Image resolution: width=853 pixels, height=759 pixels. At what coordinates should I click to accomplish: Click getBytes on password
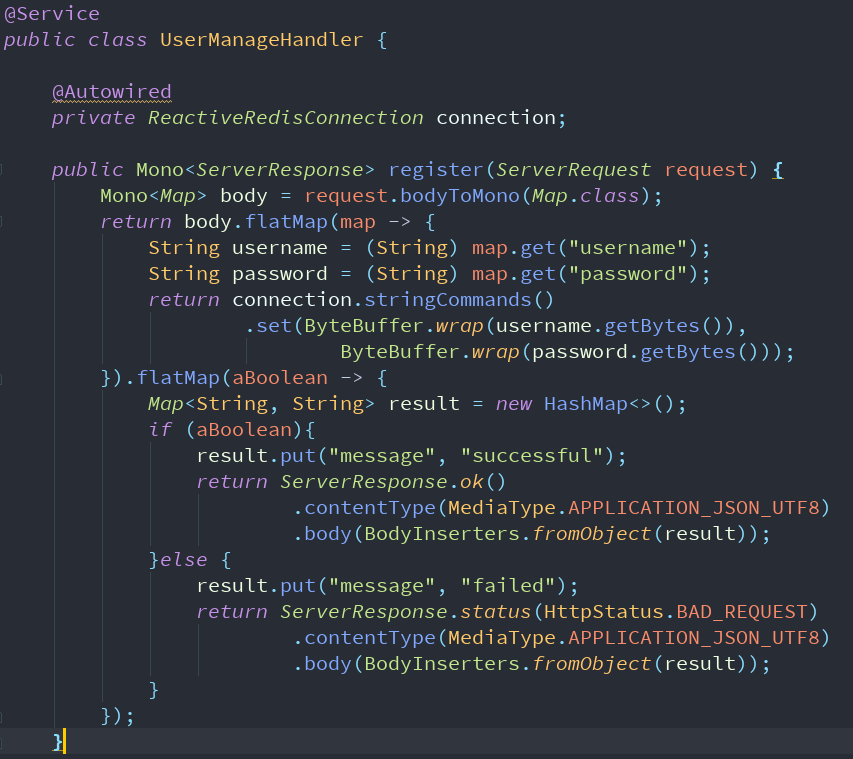pyautogui.click(x=688, y=352)
